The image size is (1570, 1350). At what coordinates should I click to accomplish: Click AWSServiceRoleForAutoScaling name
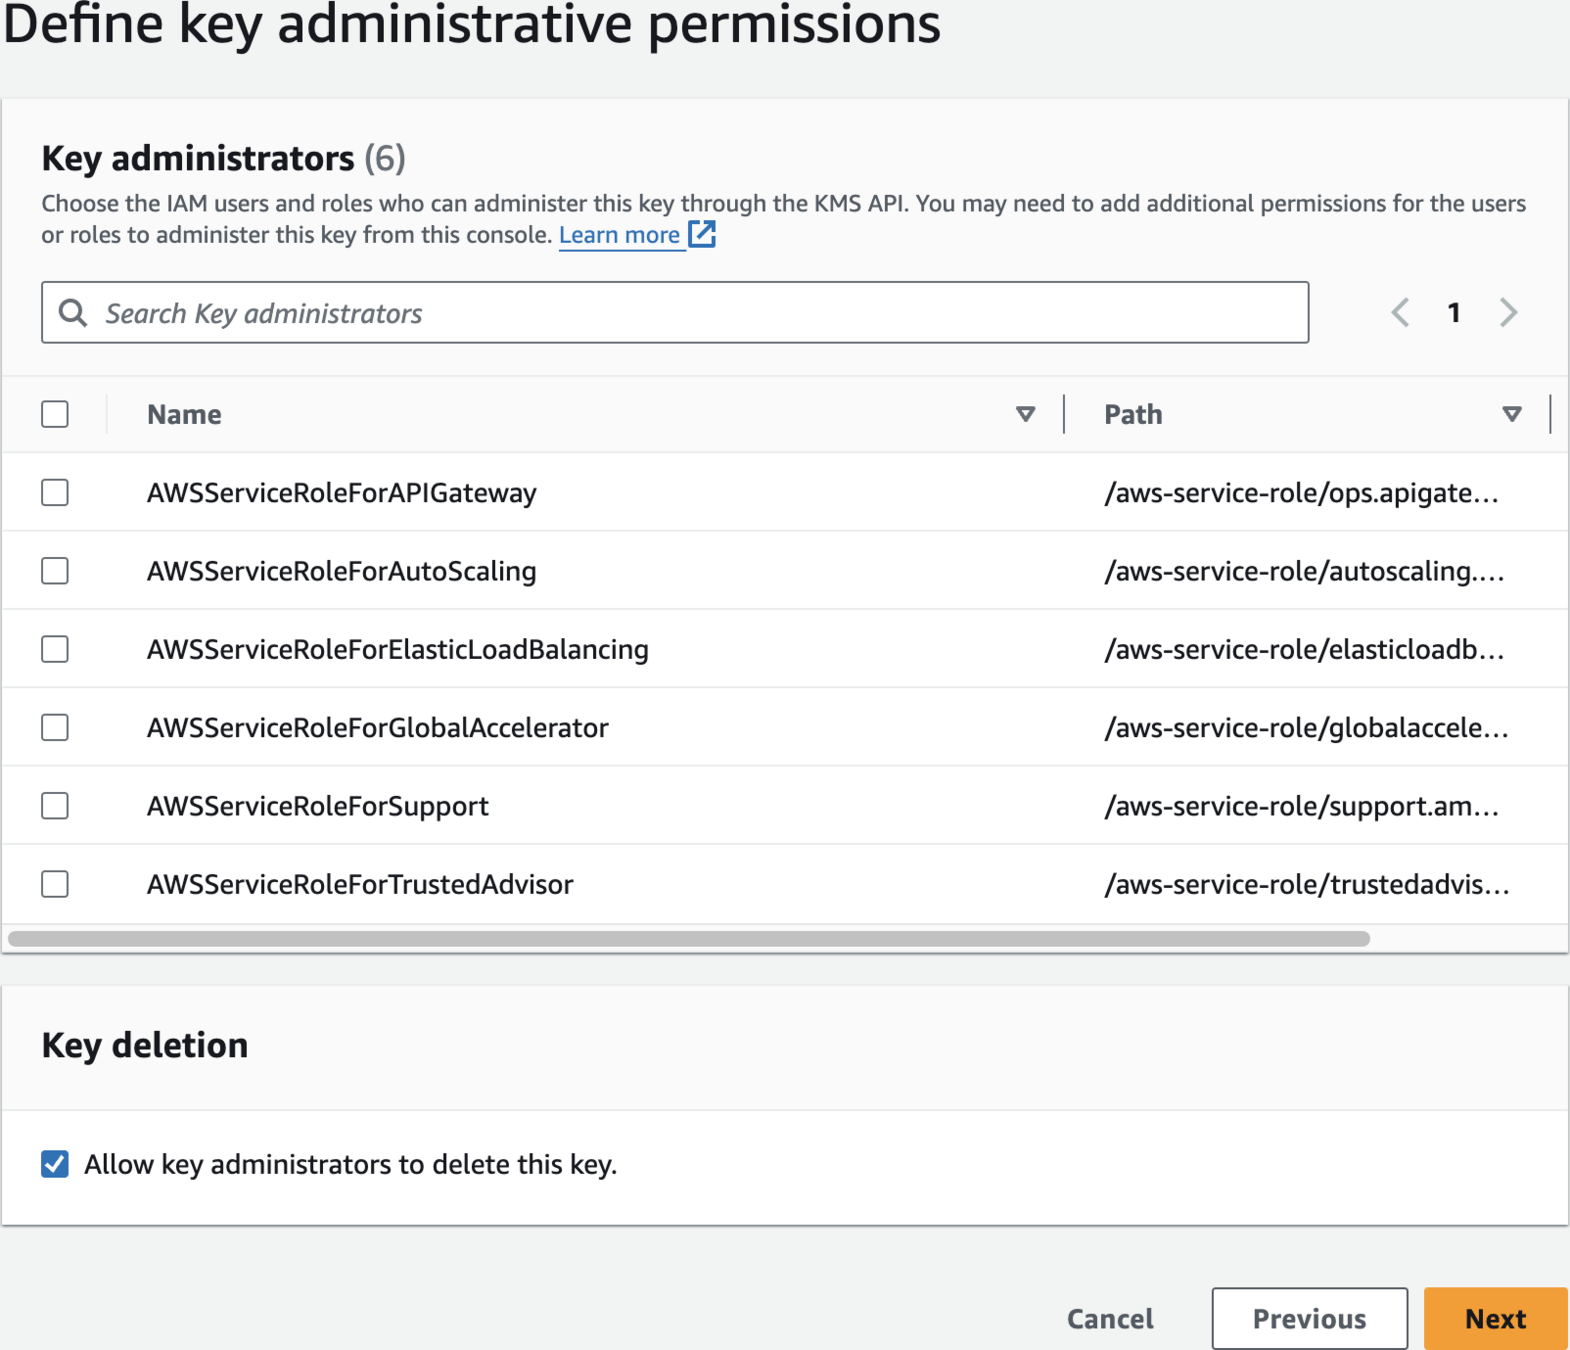pos(342,571)
